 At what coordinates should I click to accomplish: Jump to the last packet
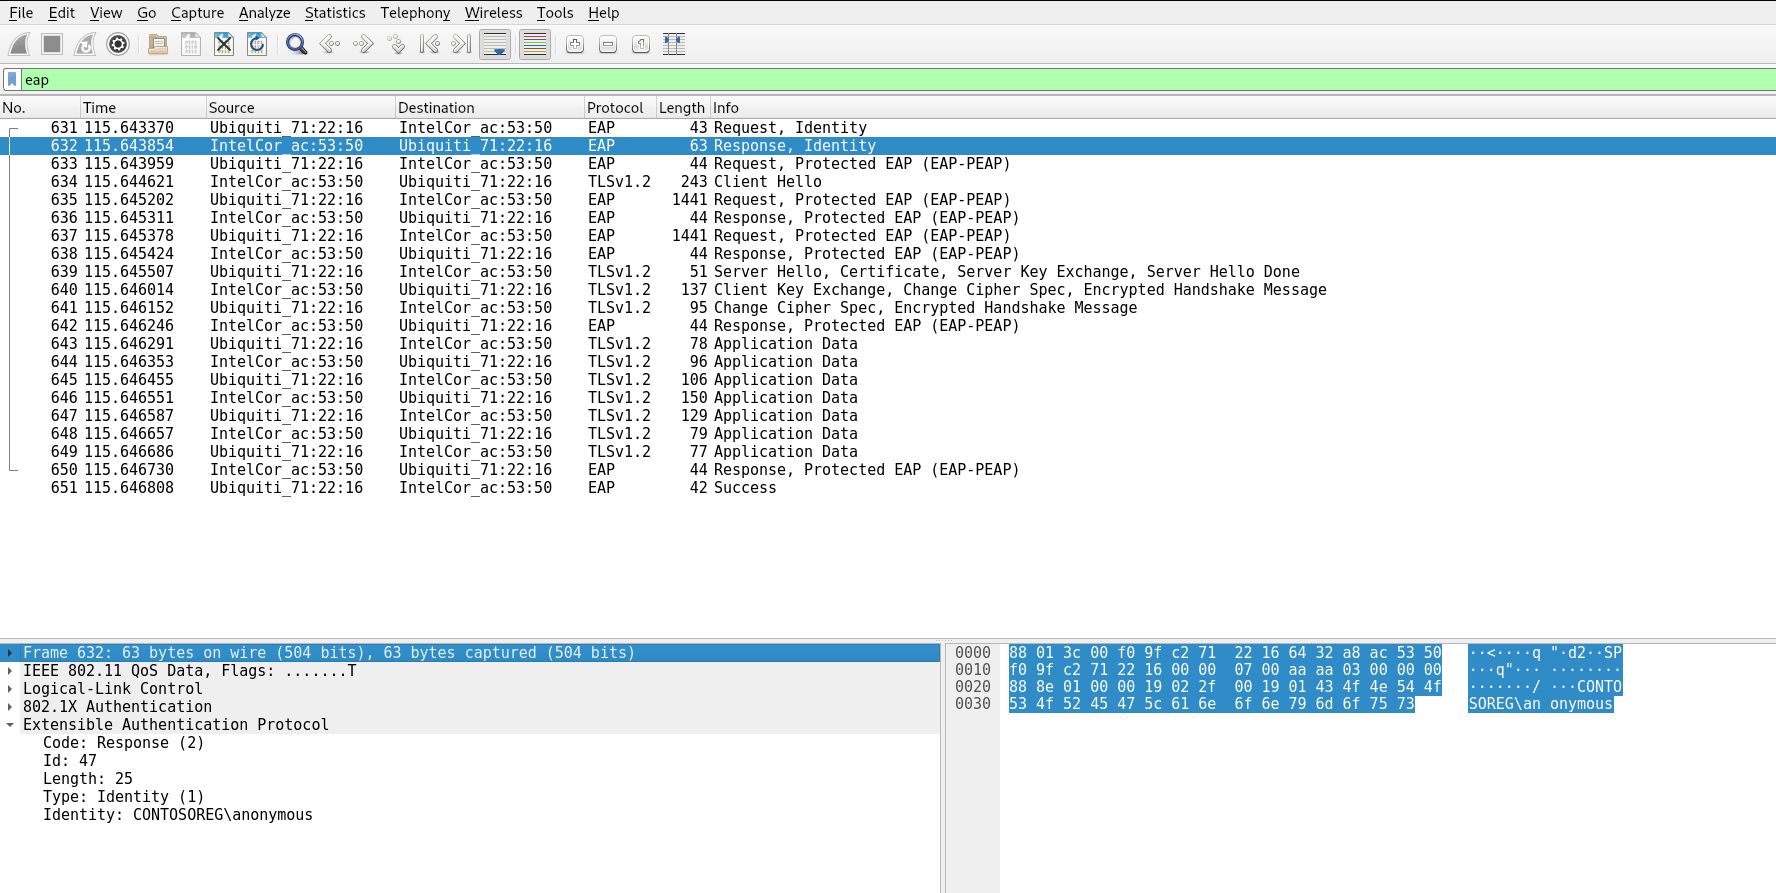point(461,44)
